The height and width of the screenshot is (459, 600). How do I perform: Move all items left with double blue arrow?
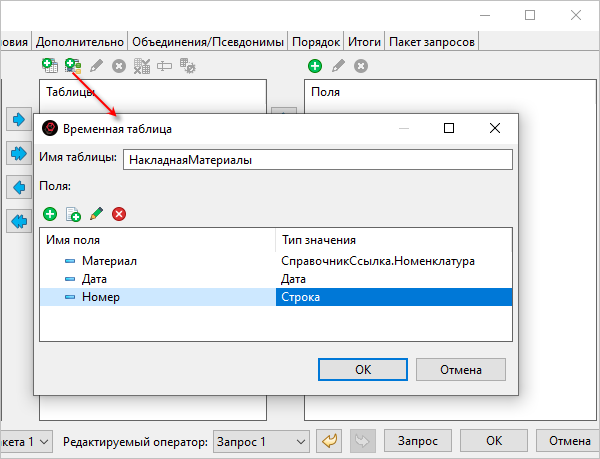click(x=19, y=221)
